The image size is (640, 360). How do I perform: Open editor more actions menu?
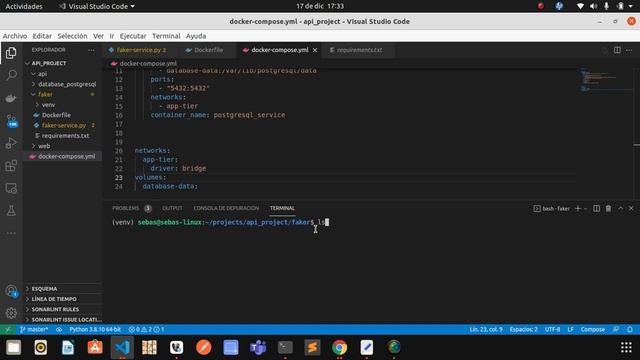click(x=629, y=50)
